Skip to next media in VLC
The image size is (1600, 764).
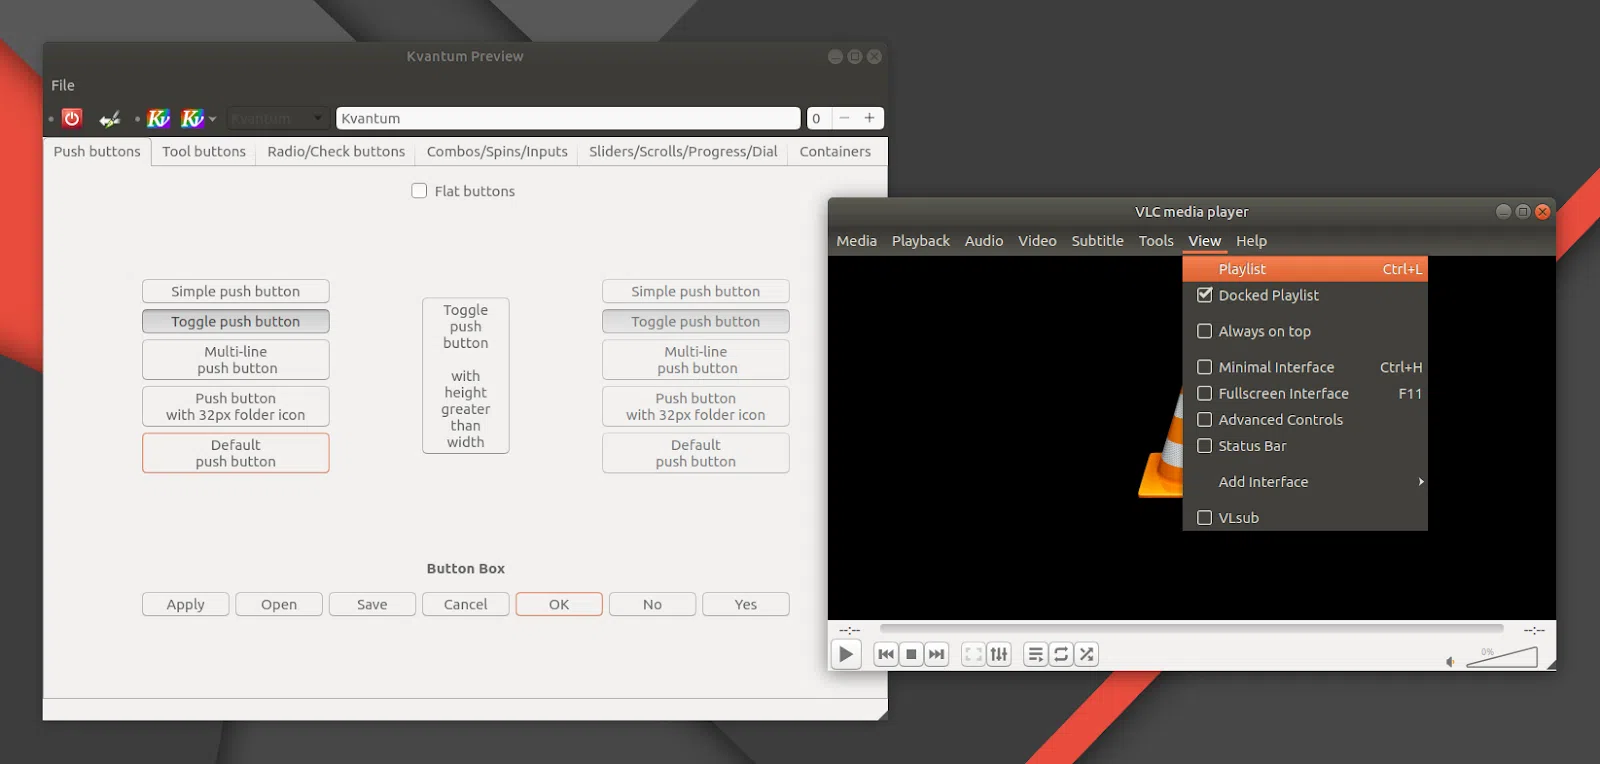click(x=936, y=654)
